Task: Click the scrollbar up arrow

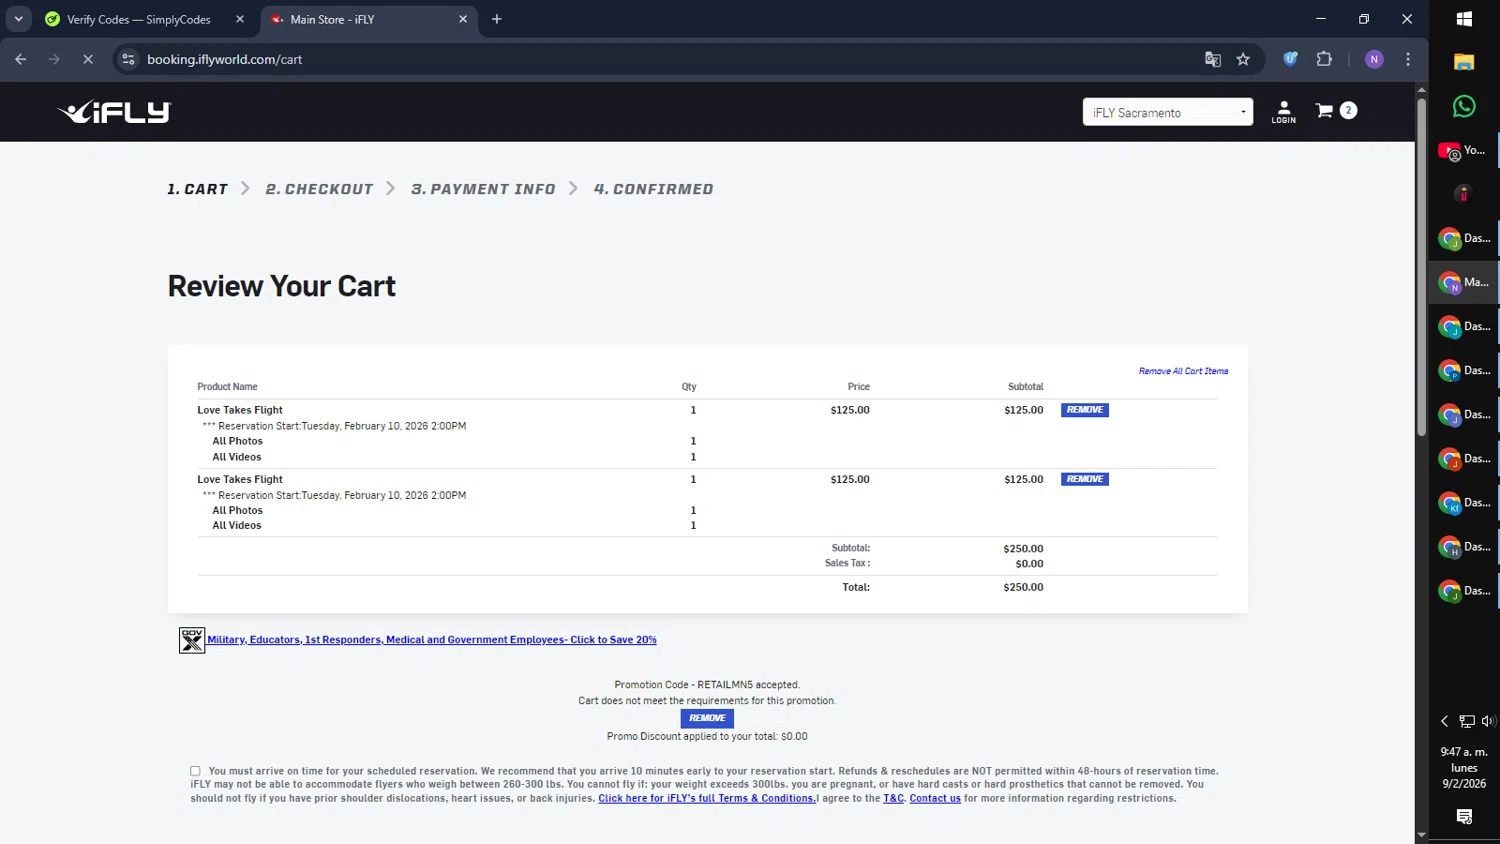Action: click(1421, 89)
